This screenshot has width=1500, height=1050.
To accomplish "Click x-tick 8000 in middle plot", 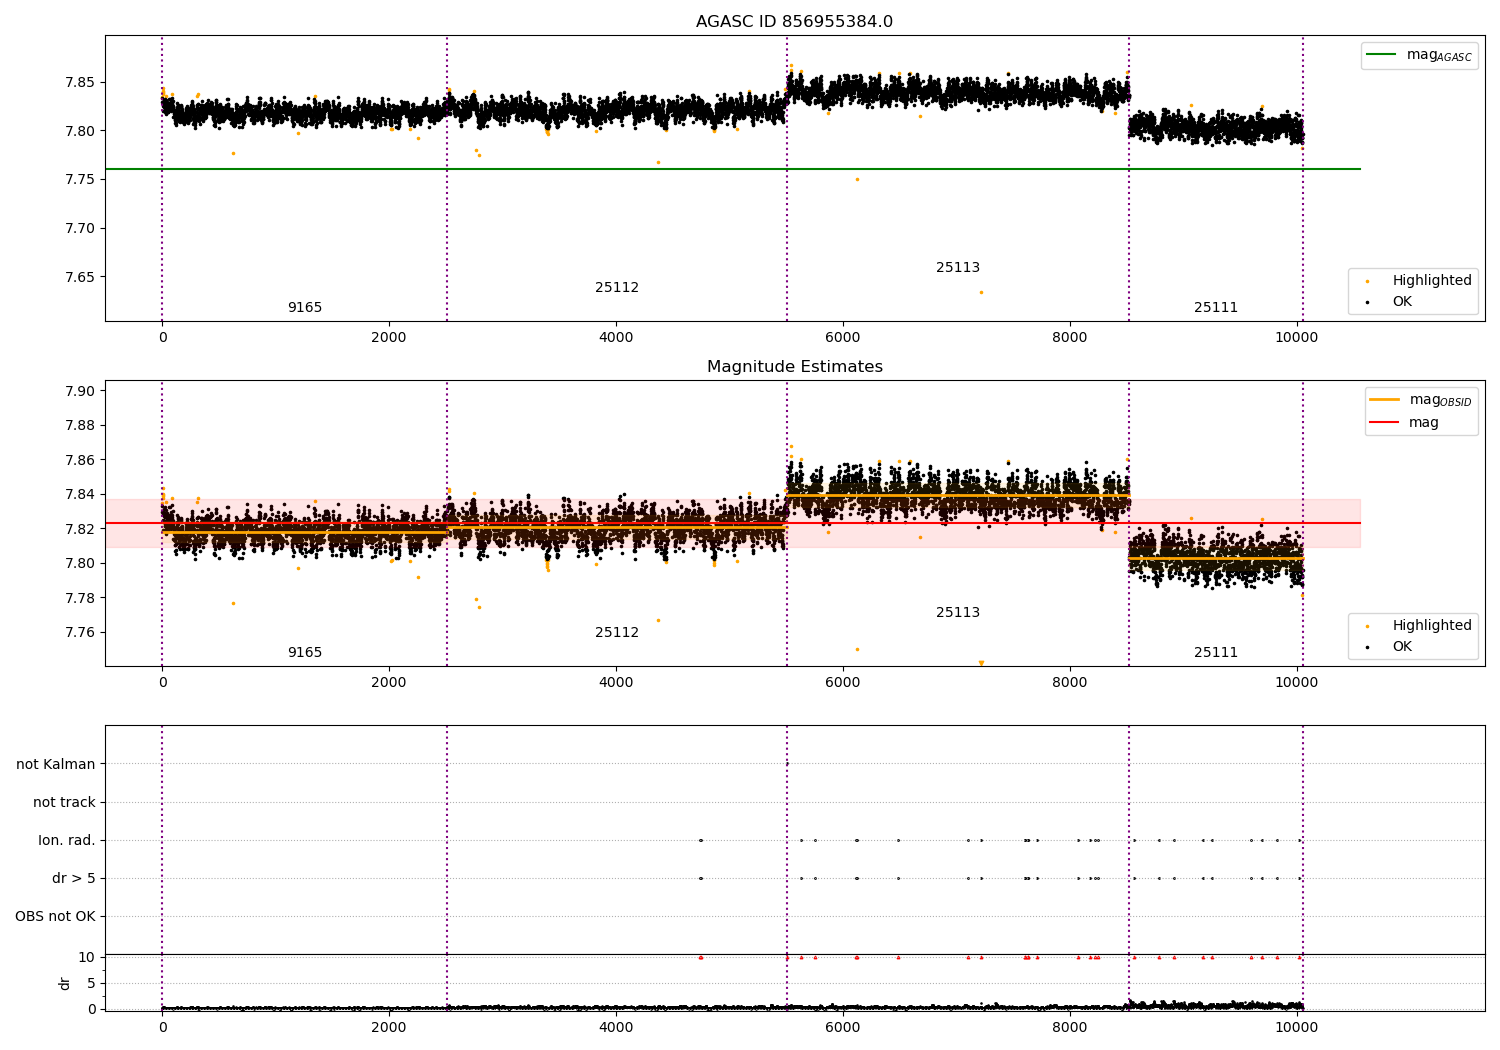I will coord(1070,682).
